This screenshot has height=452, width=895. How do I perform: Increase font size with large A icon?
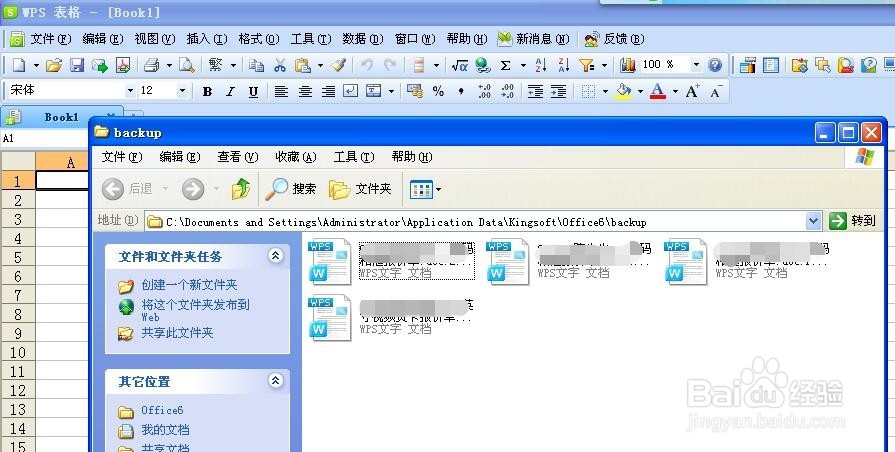click(692, 91)
